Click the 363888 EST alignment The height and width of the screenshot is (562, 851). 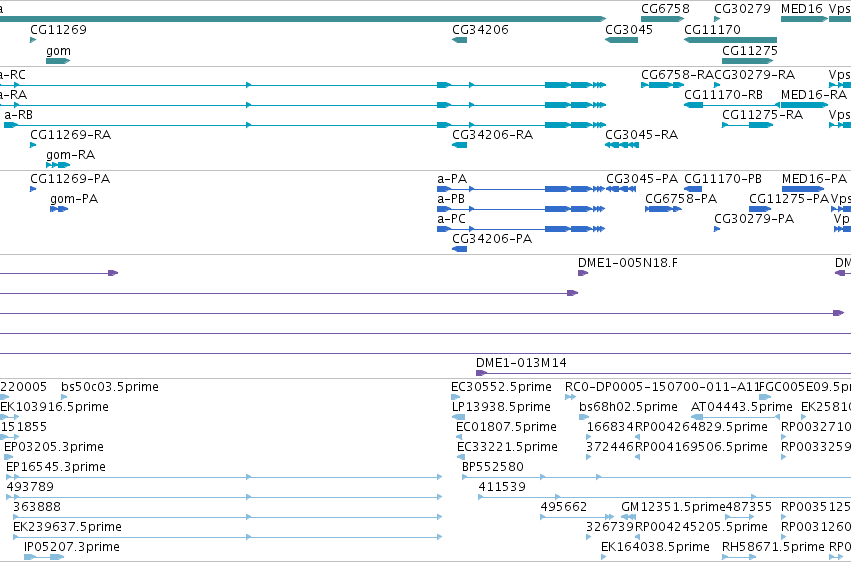tap(227, 517)
